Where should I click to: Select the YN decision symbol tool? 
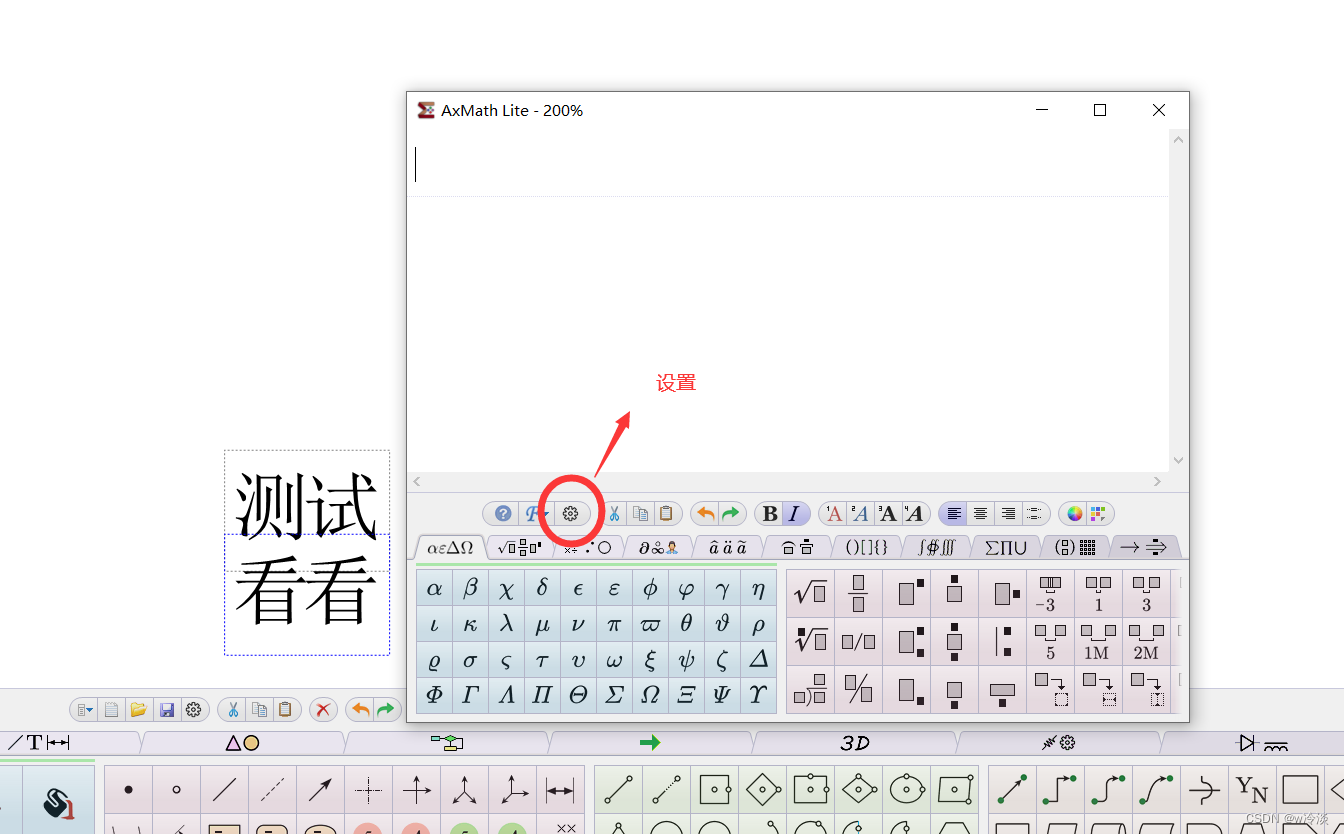1252,790
